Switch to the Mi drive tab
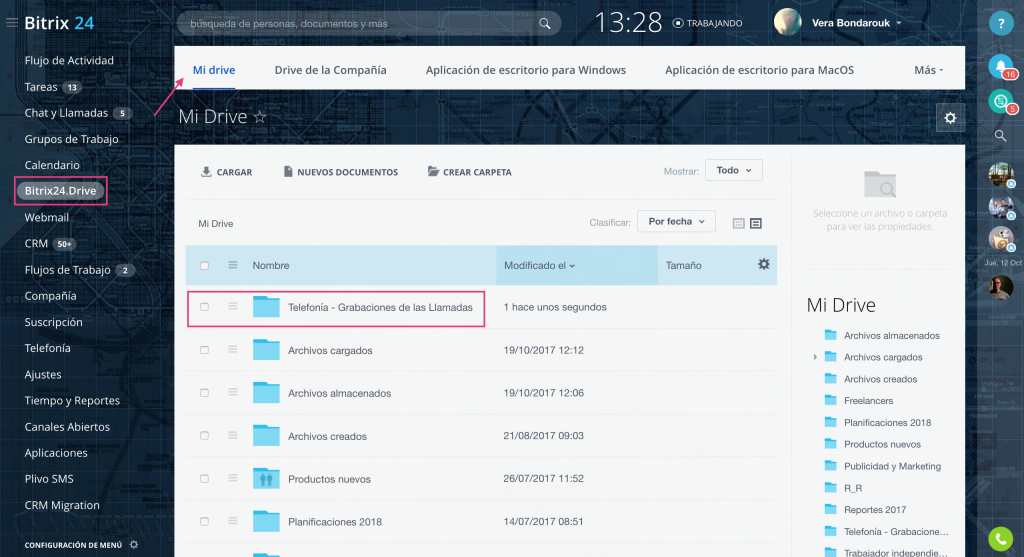The image size is (1024, 557). [214, 70]
